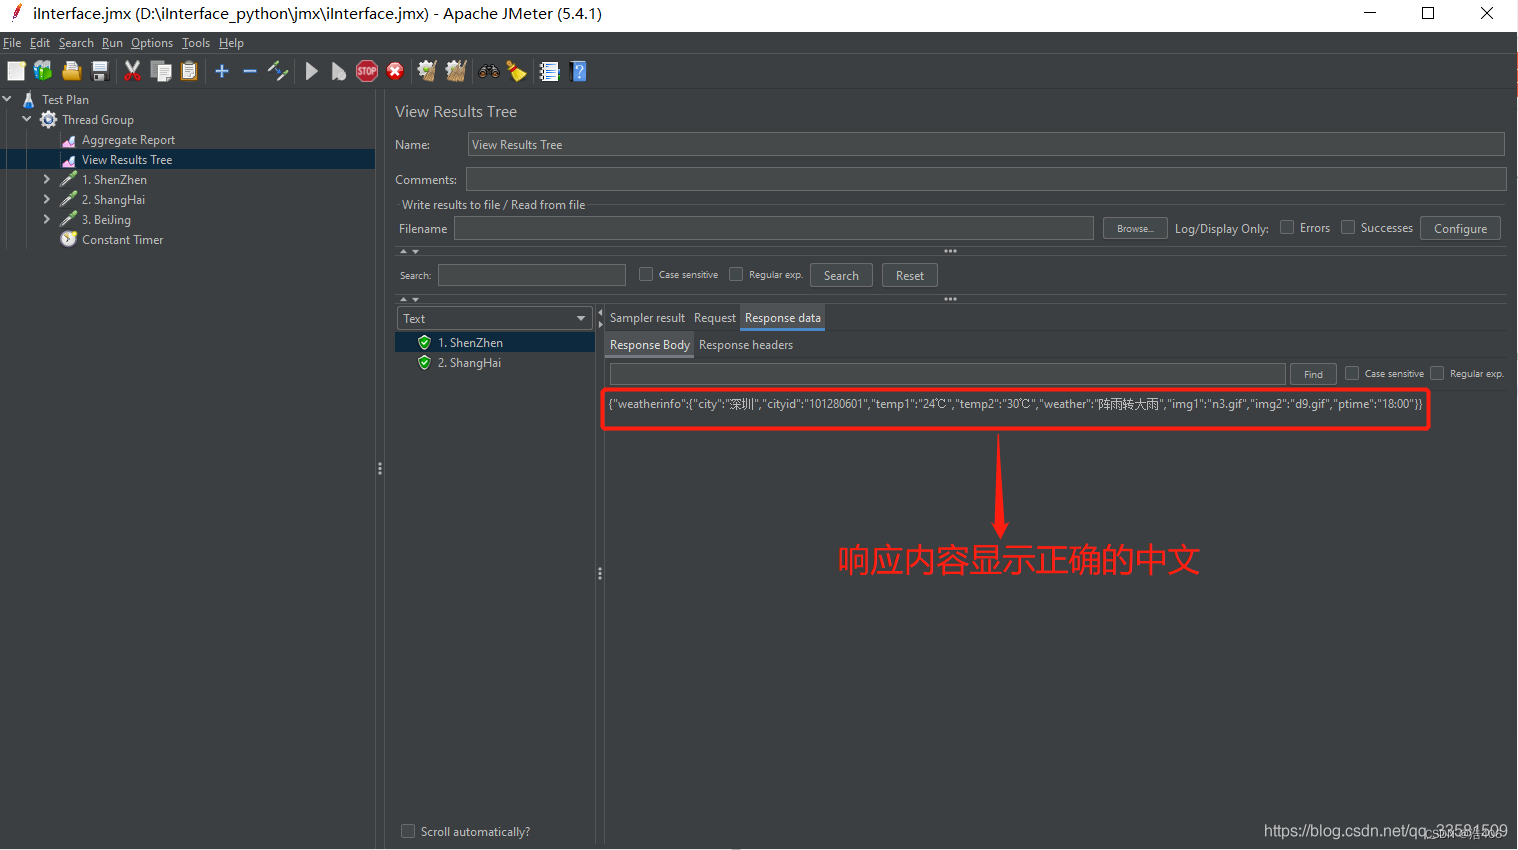Viewport: 1518px width, 850px height.
Task: Click the Configure button
Action: pyautogui.click(x=1460, y=228)
